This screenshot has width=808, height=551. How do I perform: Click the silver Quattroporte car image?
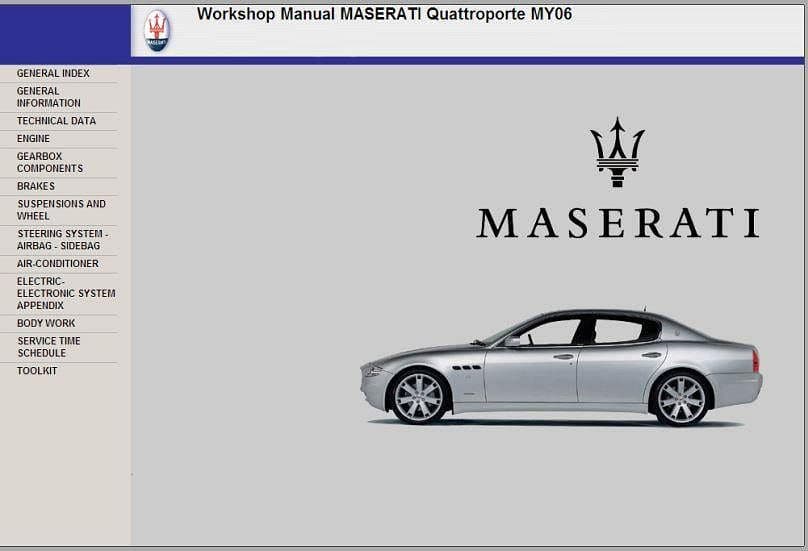click(561, 366)
